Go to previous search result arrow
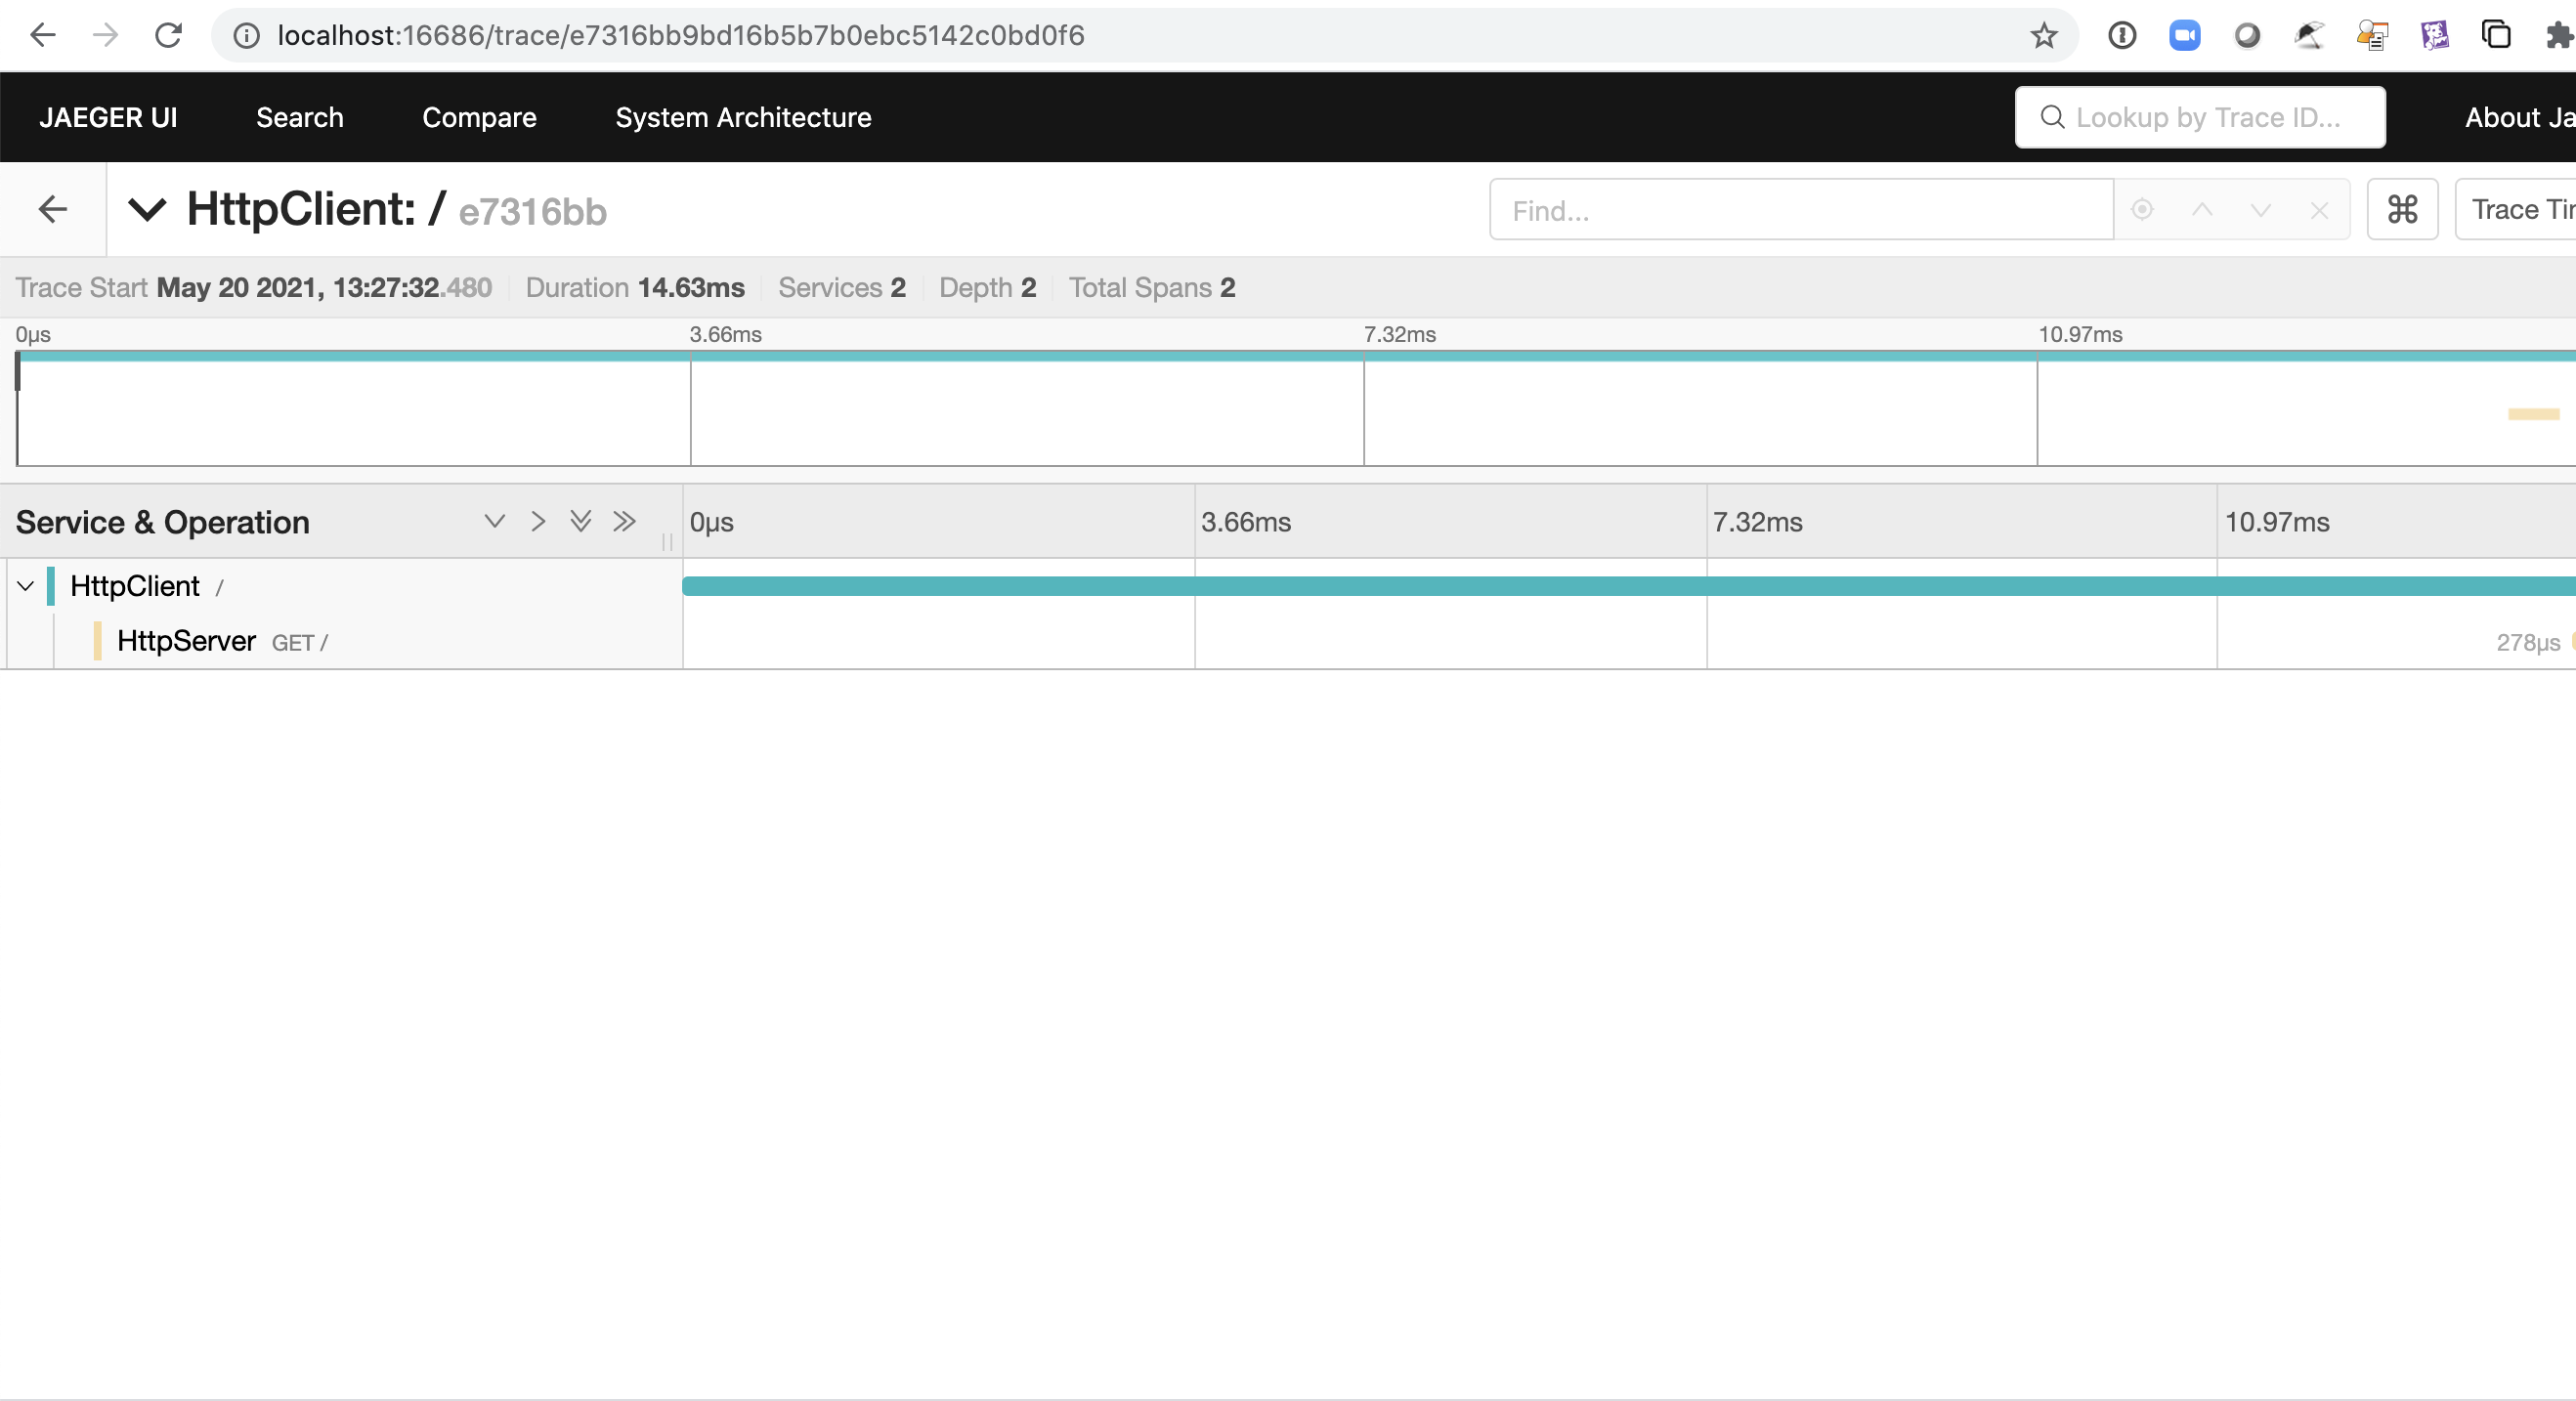 coord(2201,209)
